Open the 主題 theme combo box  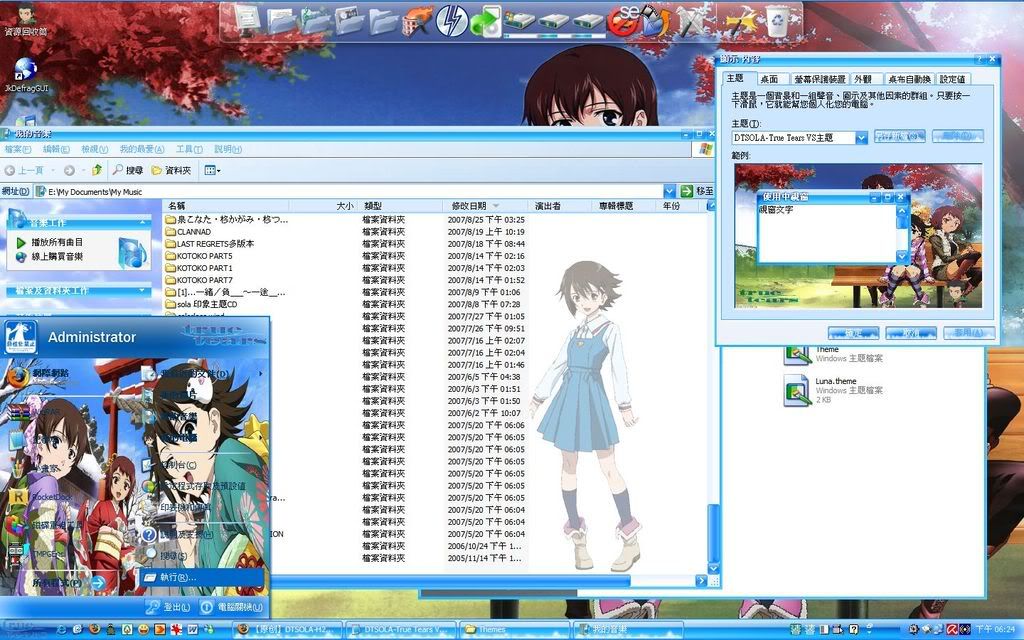(799, 138)
